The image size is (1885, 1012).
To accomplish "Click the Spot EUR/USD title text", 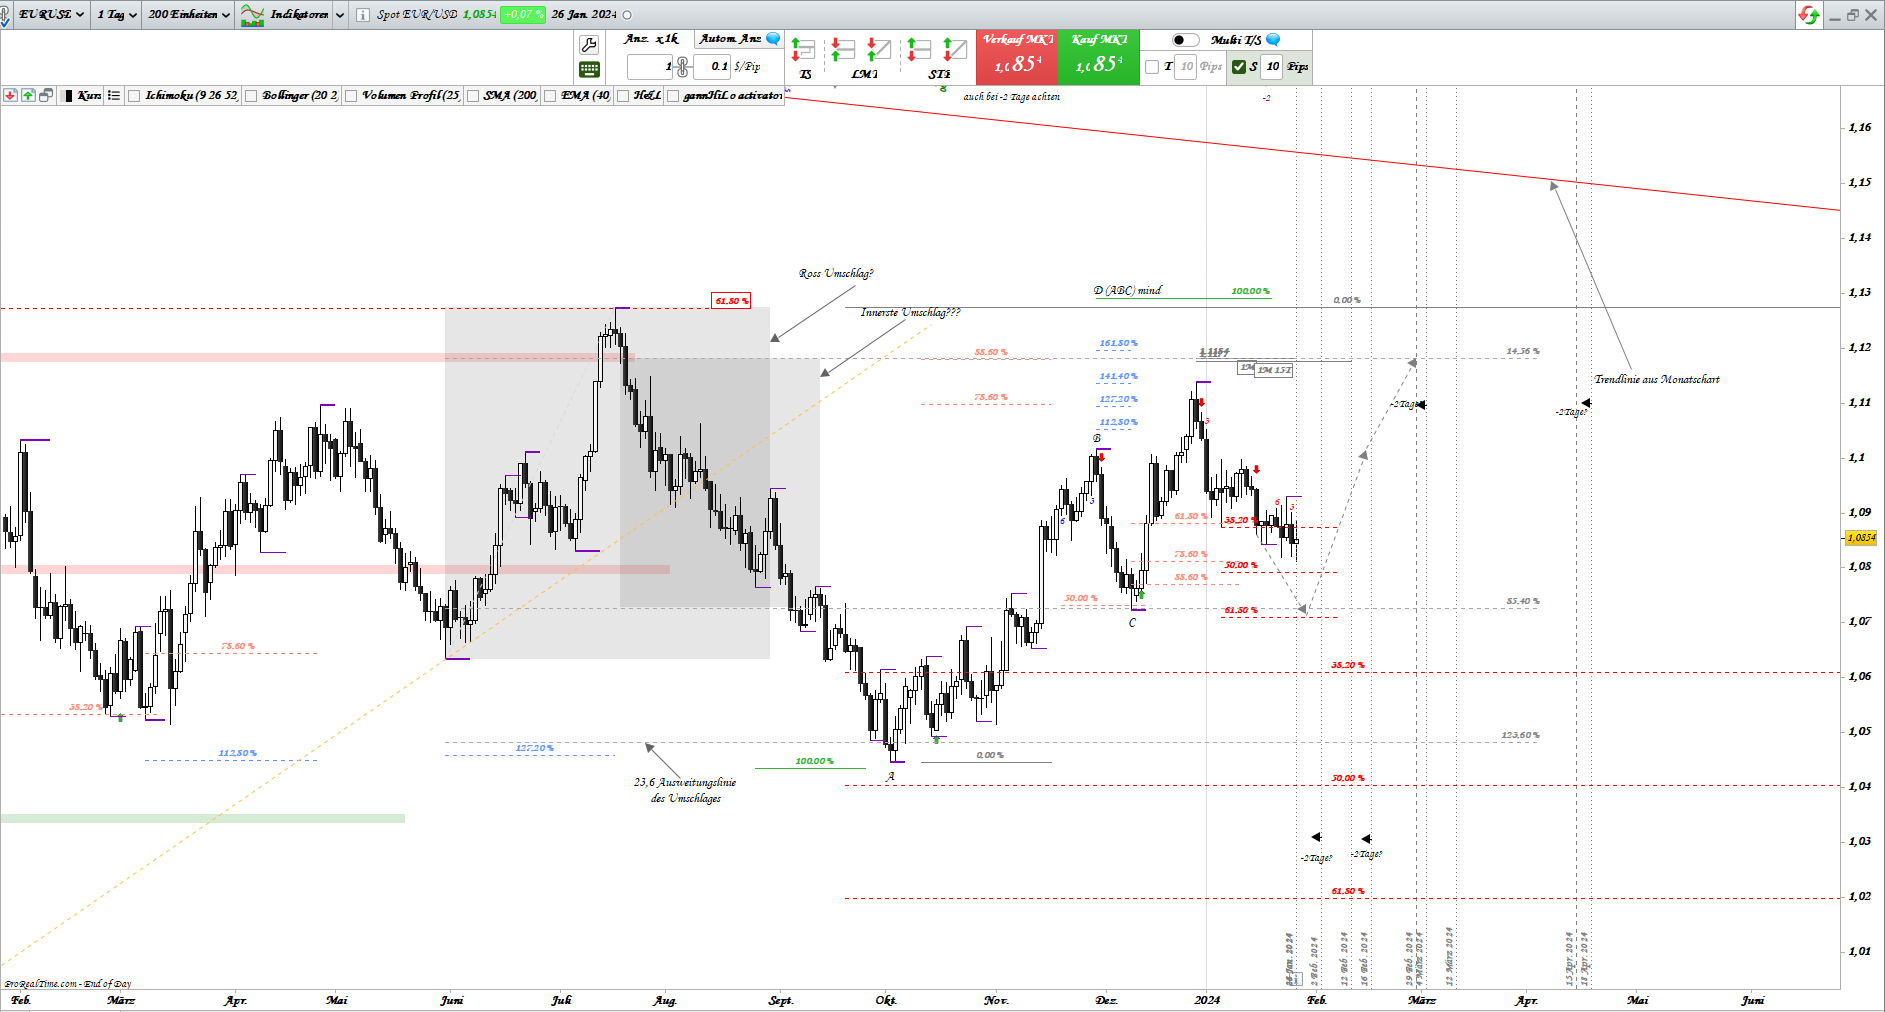I will (x=417, y=15).
